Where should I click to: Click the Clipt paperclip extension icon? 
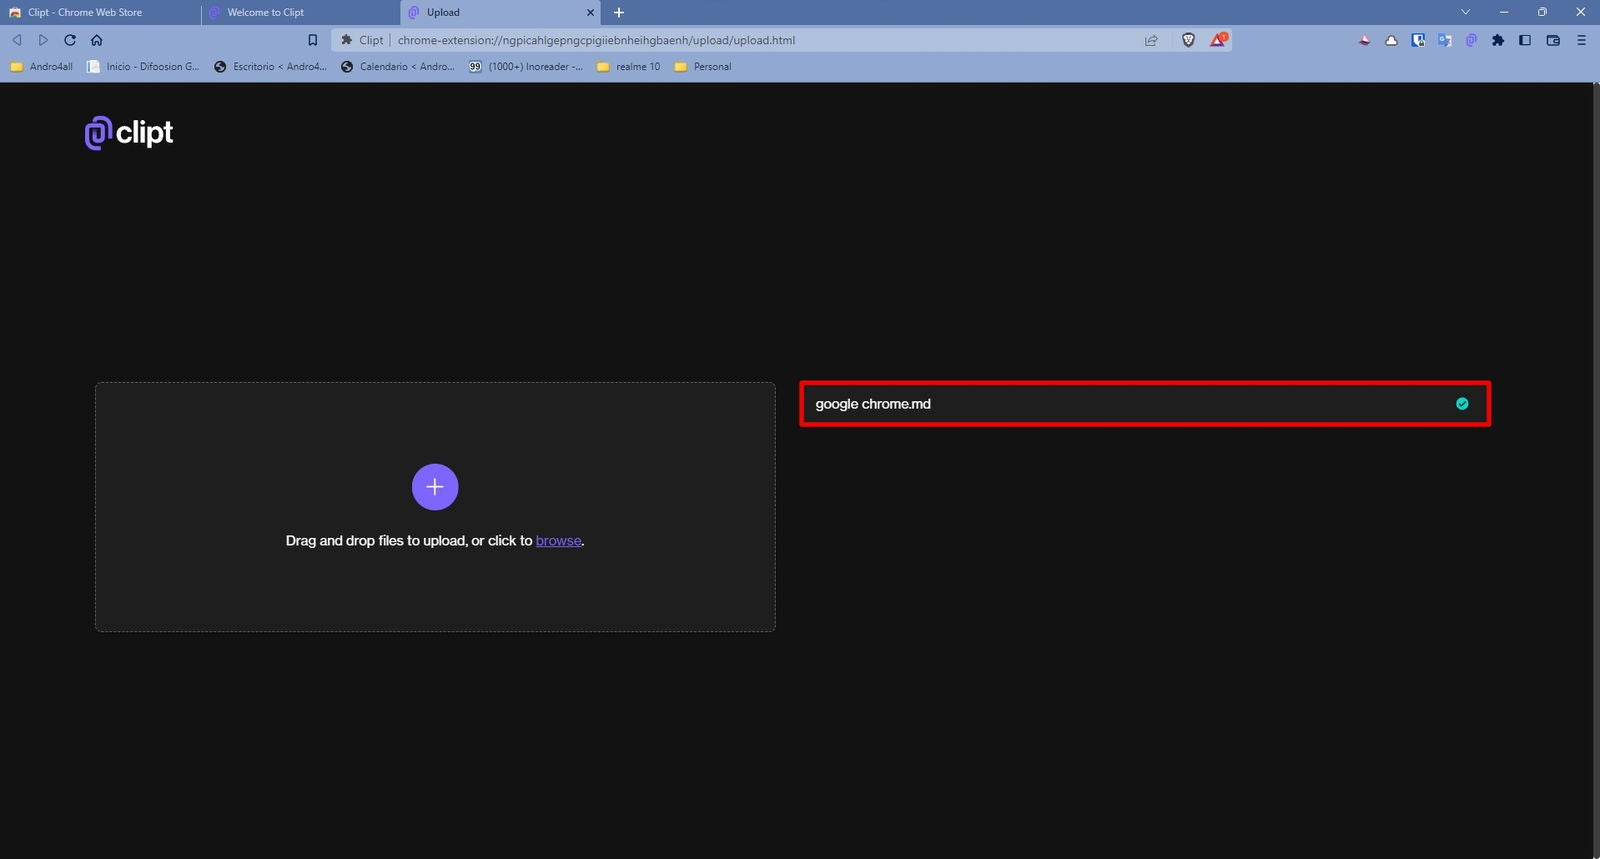coord(1471,40)
